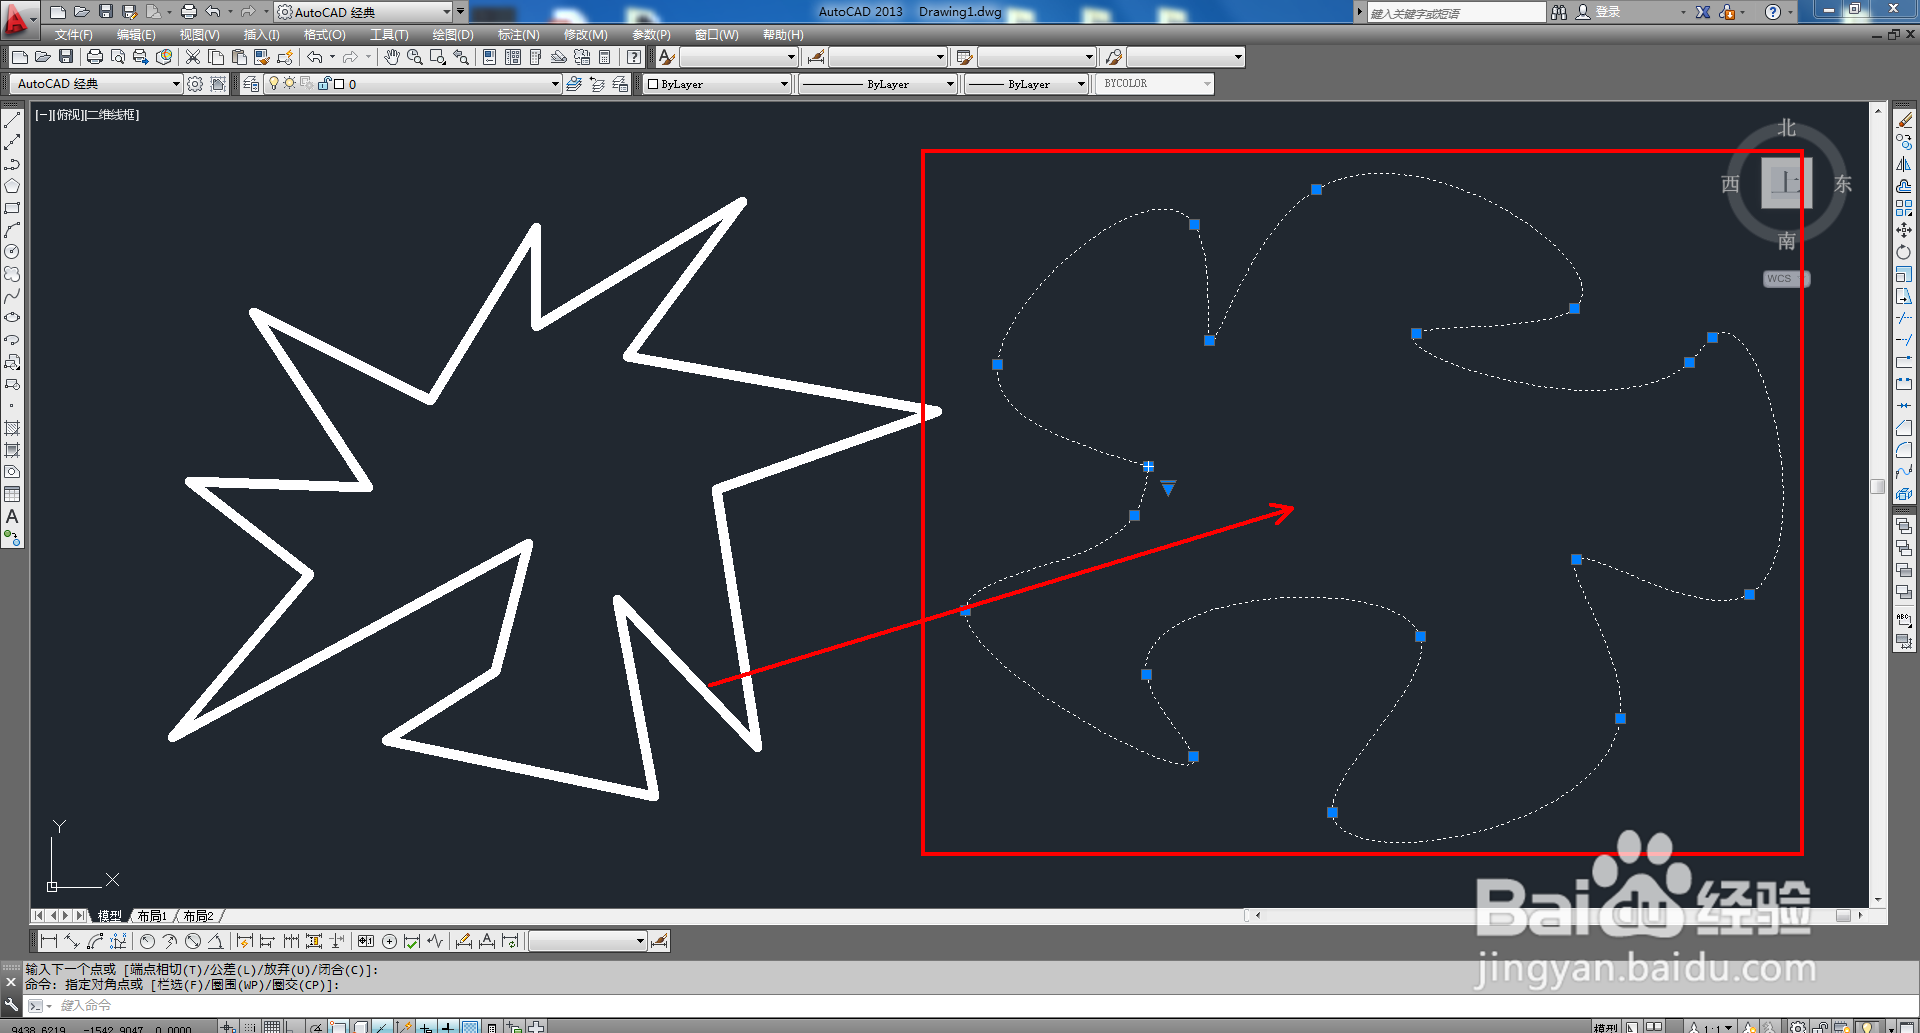Open the BYCOLOR plot style dropdown
Screen dimensions: 1920x1033
(1155, 84)
